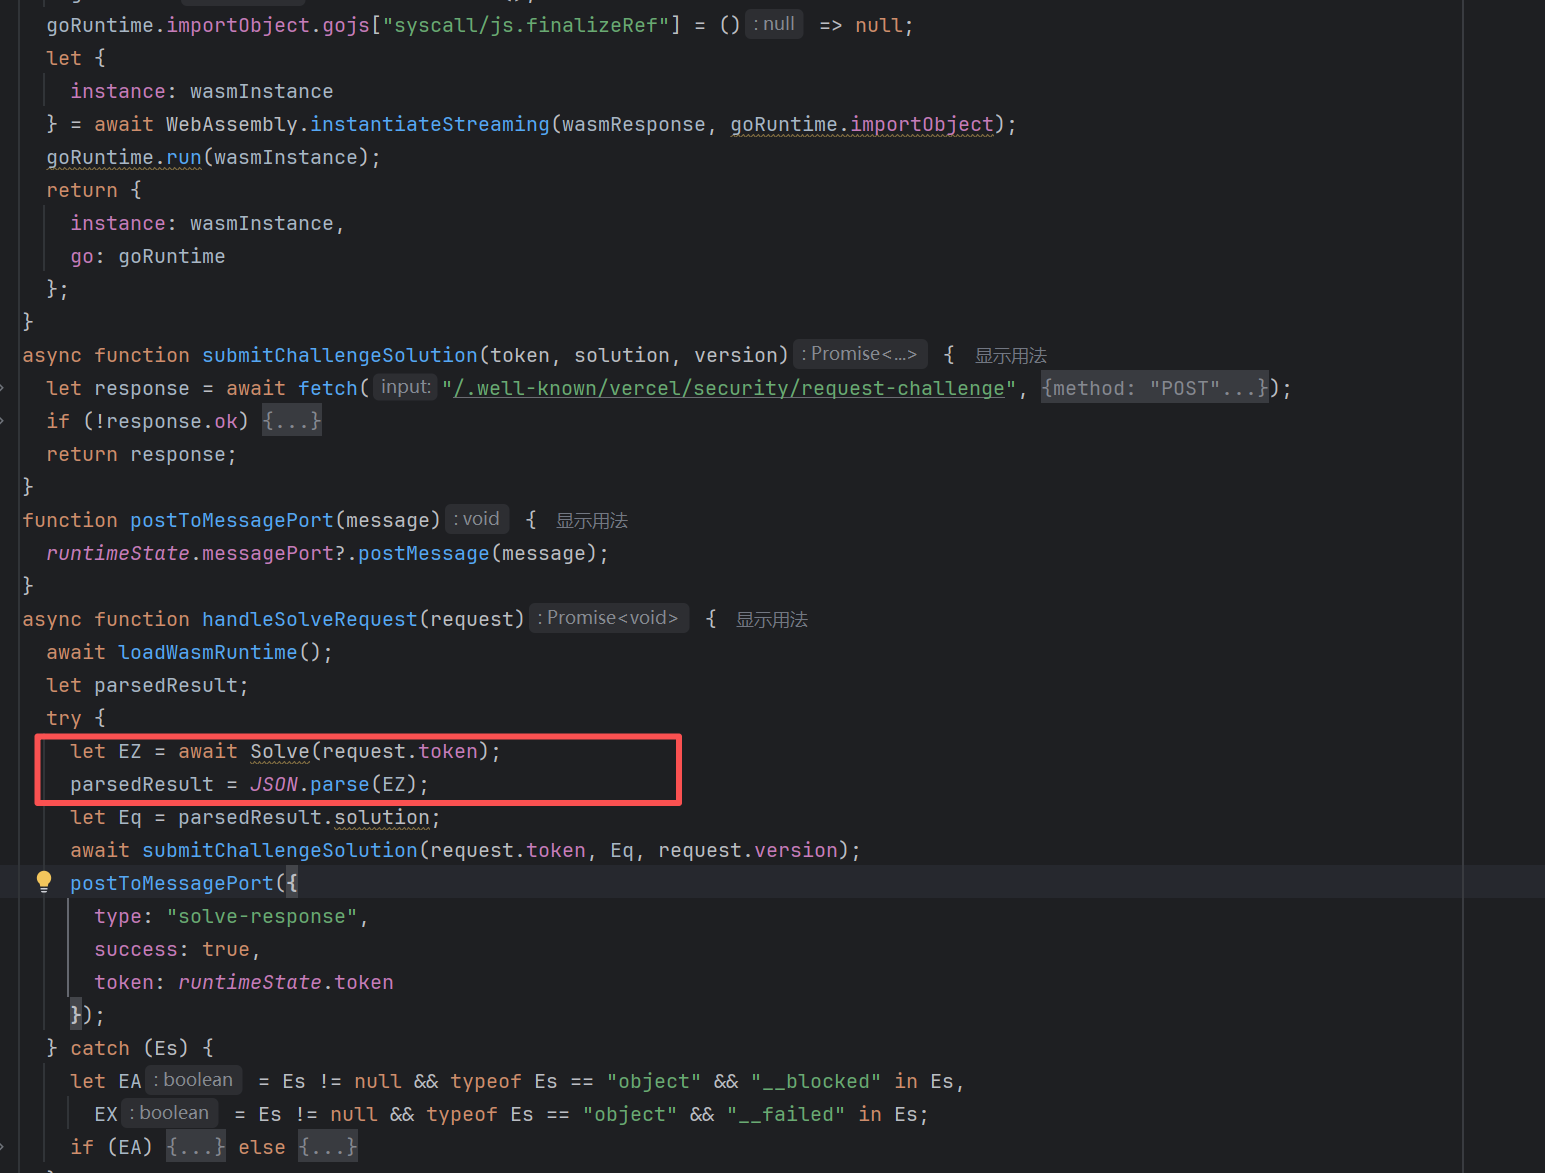Click the boolean type hint after EX
The width and height of the screenshot is (1545, 1173).
pos(170,1113)
